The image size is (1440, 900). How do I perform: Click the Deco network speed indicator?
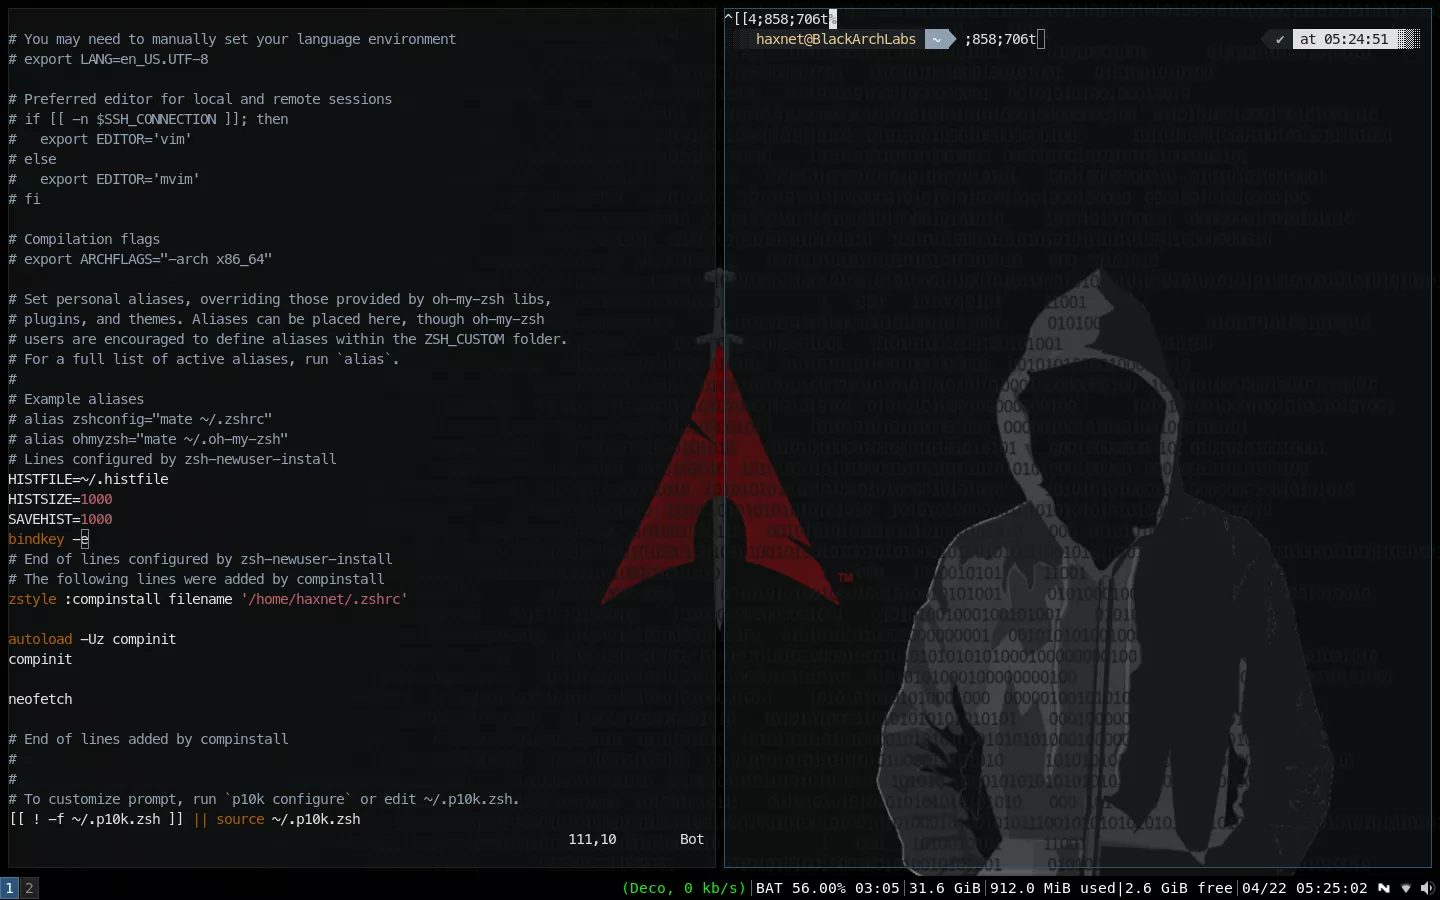coord(683,888)
